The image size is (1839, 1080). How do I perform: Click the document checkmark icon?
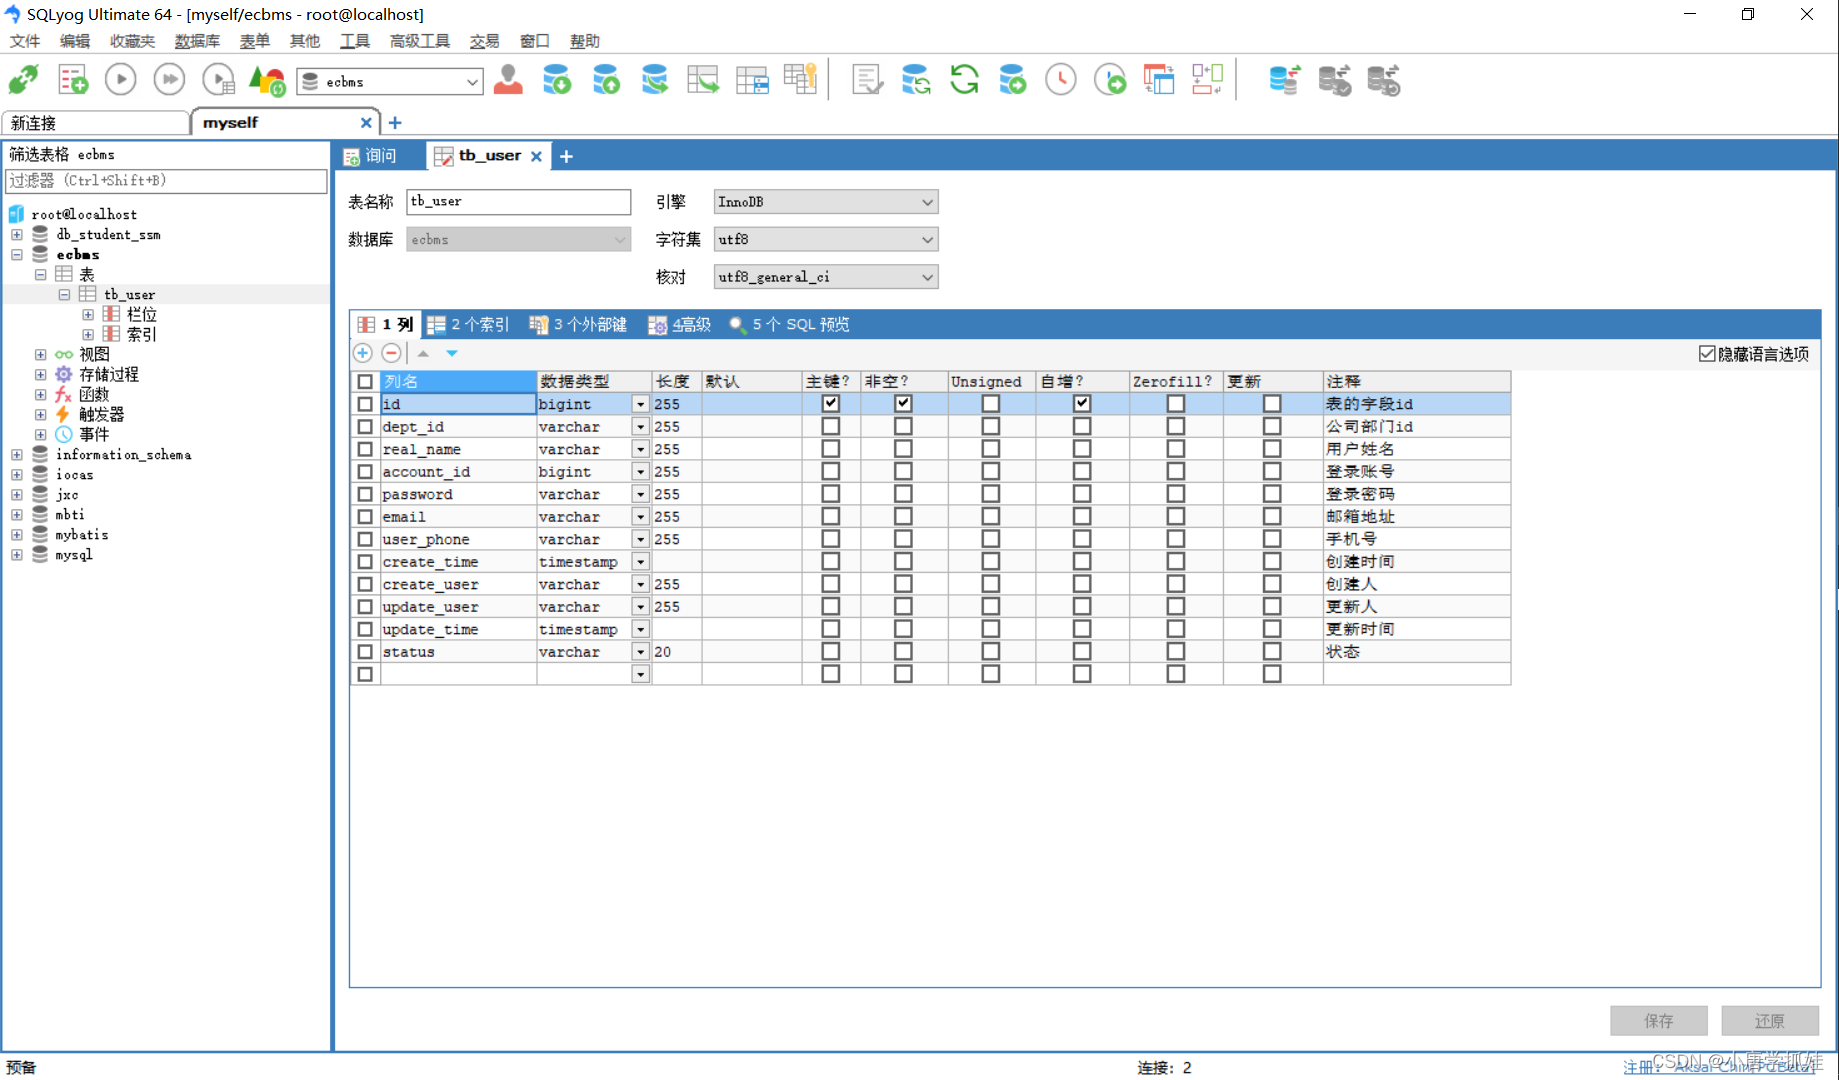click(867, 80)
